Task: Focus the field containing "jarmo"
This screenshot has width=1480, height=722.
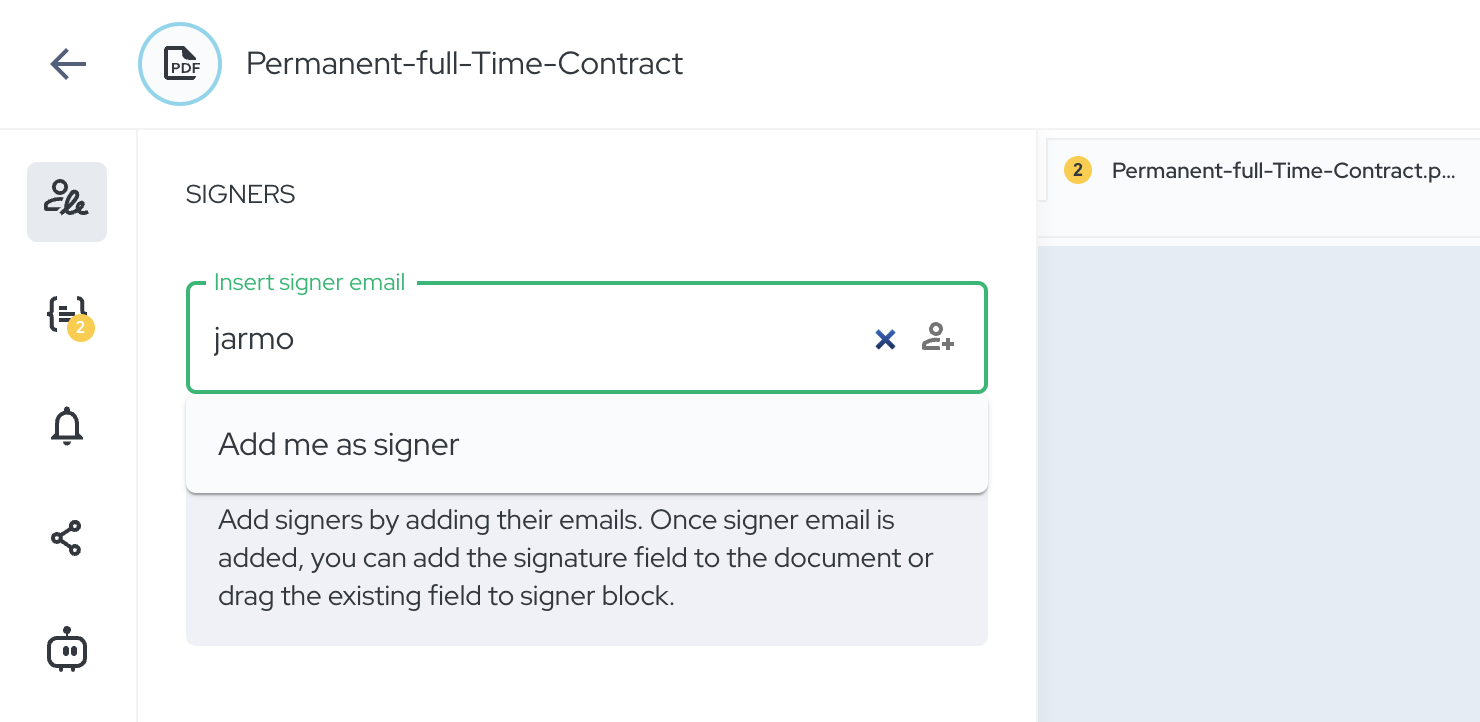Action: pyautogui.click(x=520, y=340)
